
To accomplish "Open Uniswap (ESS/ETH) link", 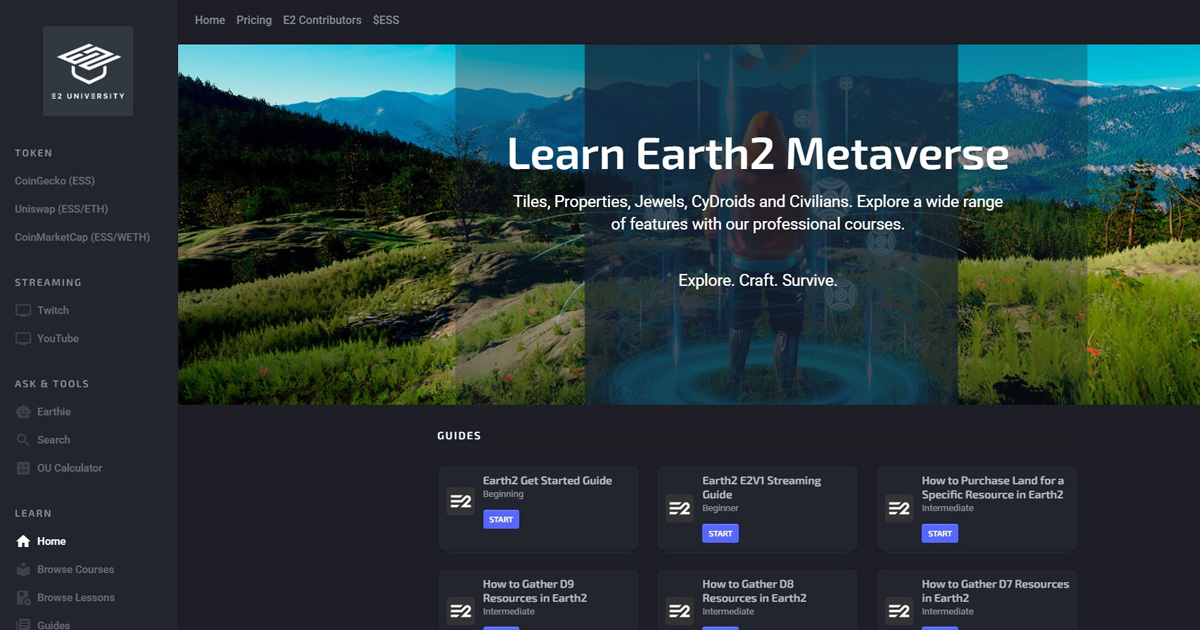I will [61, 209].
